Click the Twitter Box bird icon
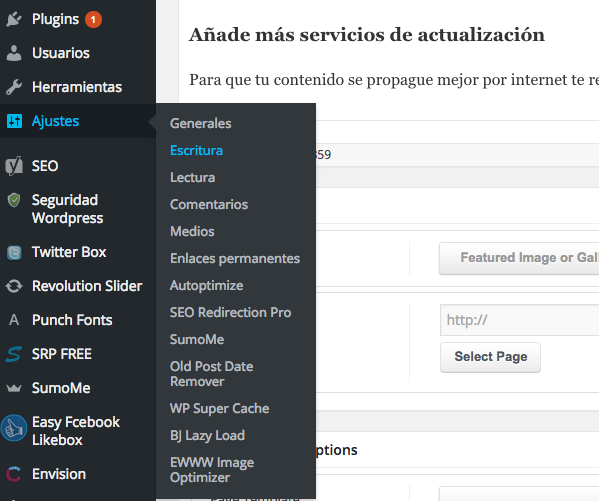Screen dimensions: 599x501 [x=14, y=252]
